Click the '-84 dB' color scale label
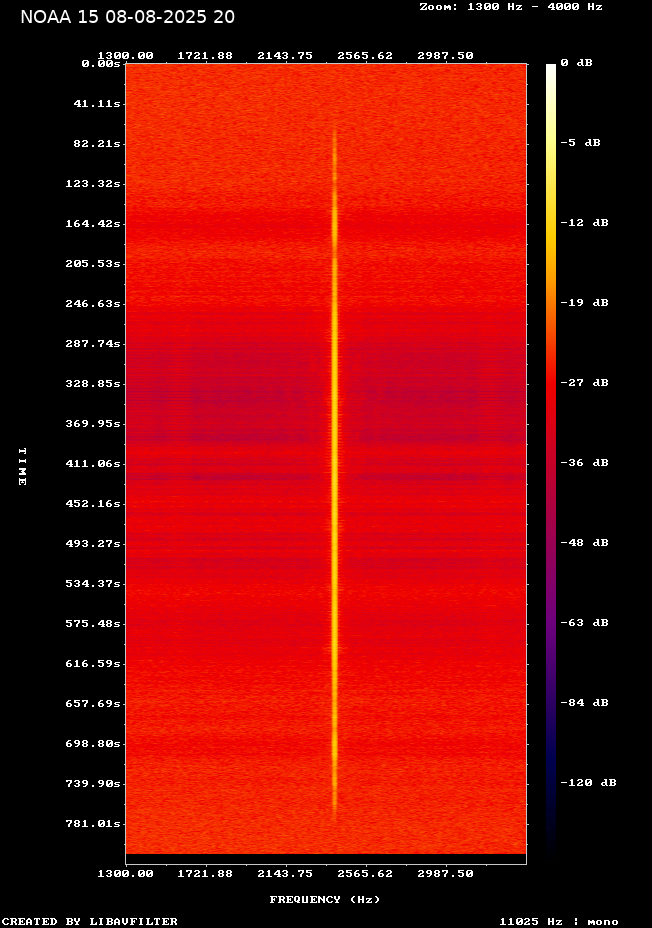The image size is (652, 928). [x=585, y=703]
